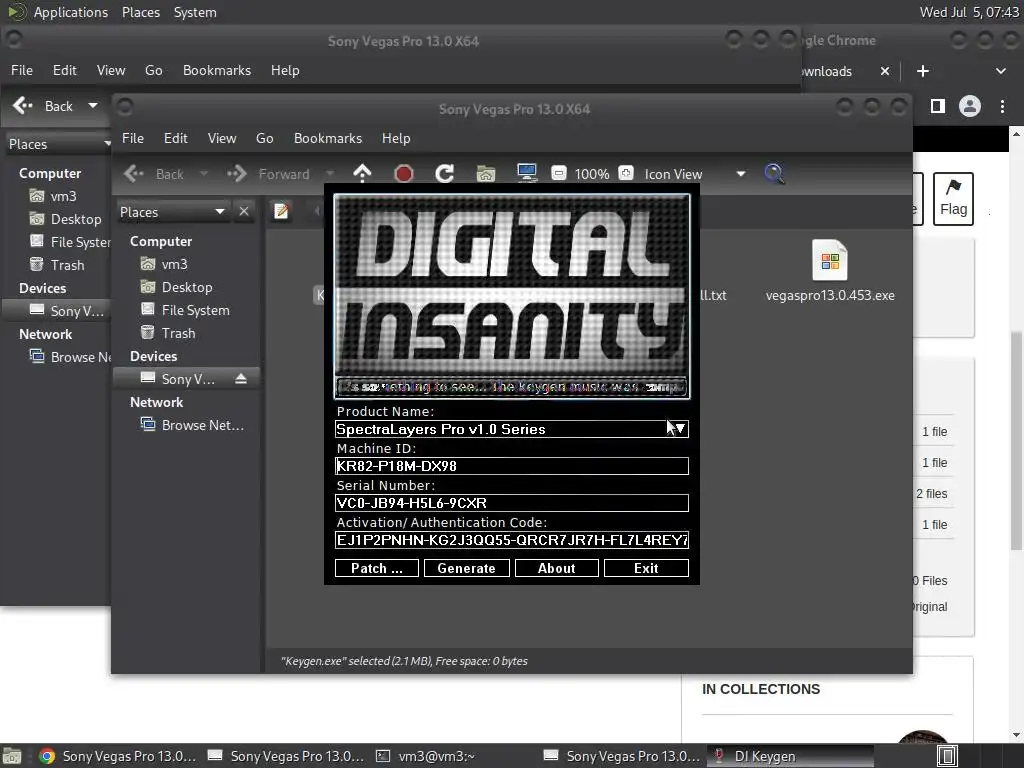Open Help menu in front window

(x=396, y=138)
